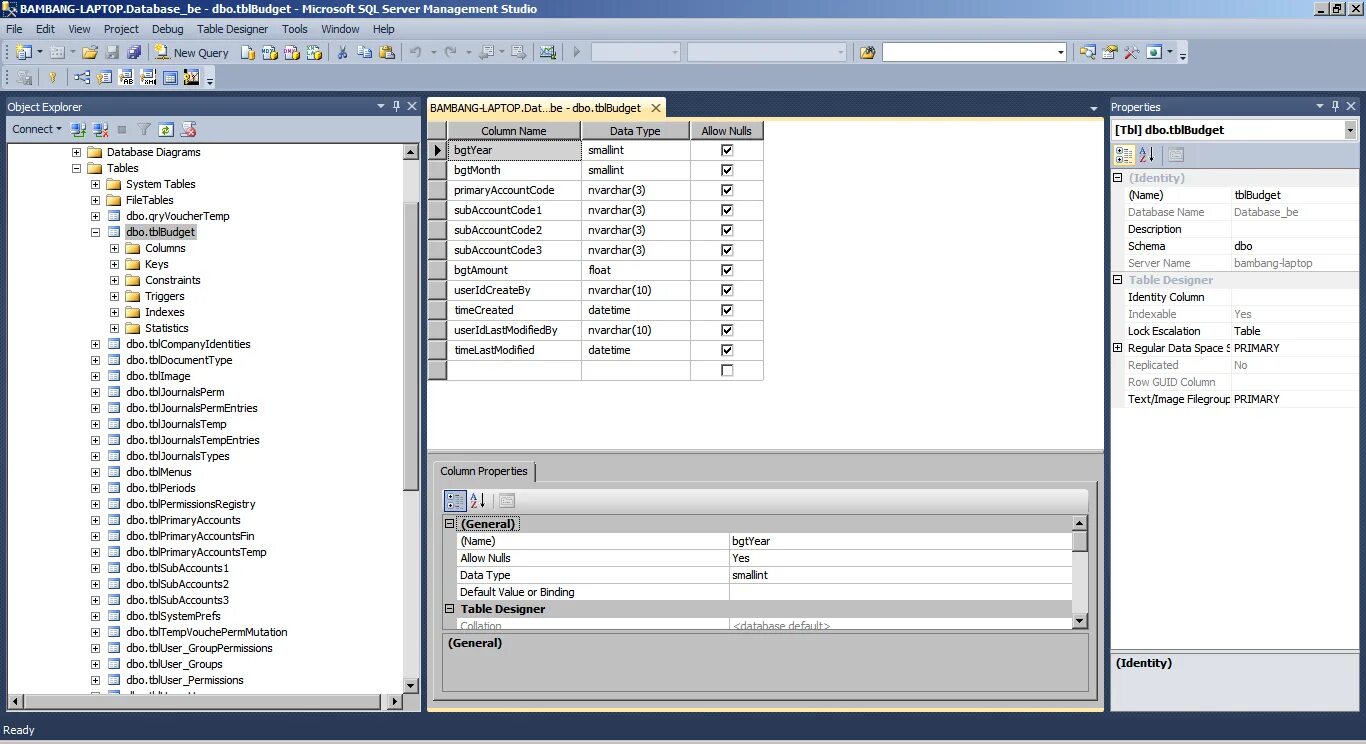Open the Debug menu
This screenshot has width=1366, height=744.
(168, 29)
